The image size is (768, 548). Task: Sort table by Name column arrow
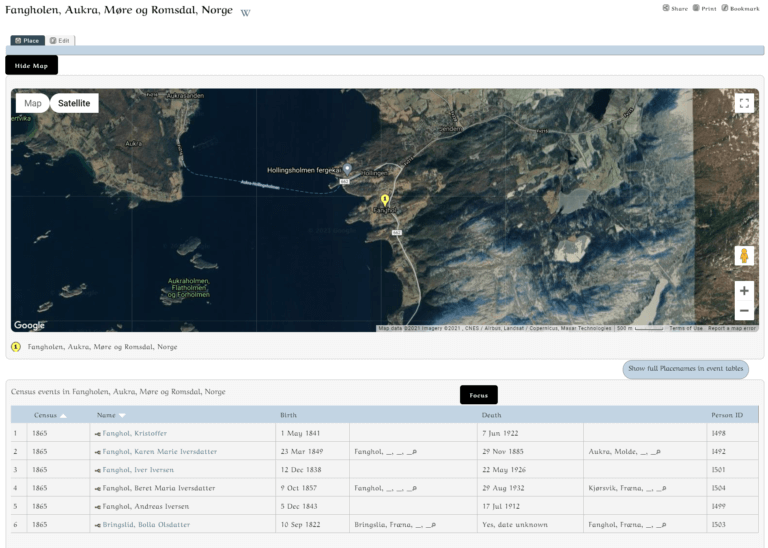click(x=122, y=415)
